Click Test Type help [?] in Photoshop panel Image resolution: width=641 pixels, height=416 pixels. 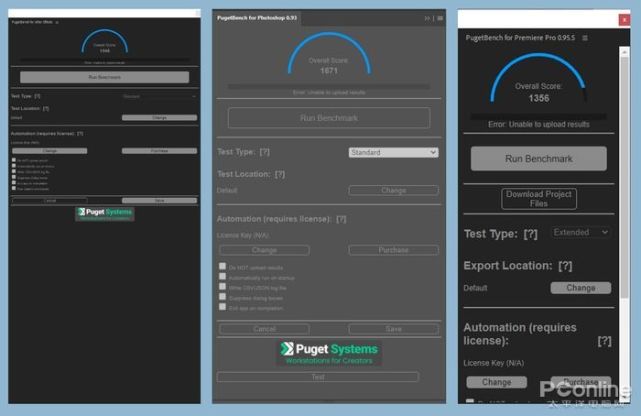pyautogui.click(x=264, y=152)
